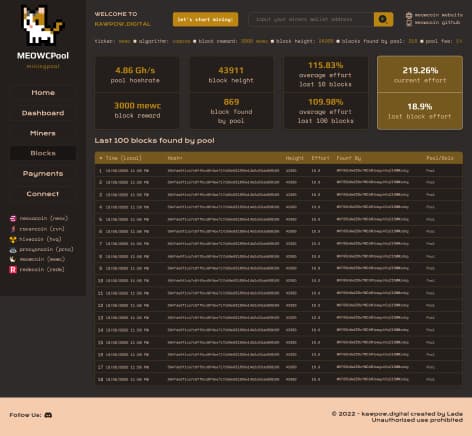Go to the Connect page
Screen dimensions: 472x436
click(43, 194)
